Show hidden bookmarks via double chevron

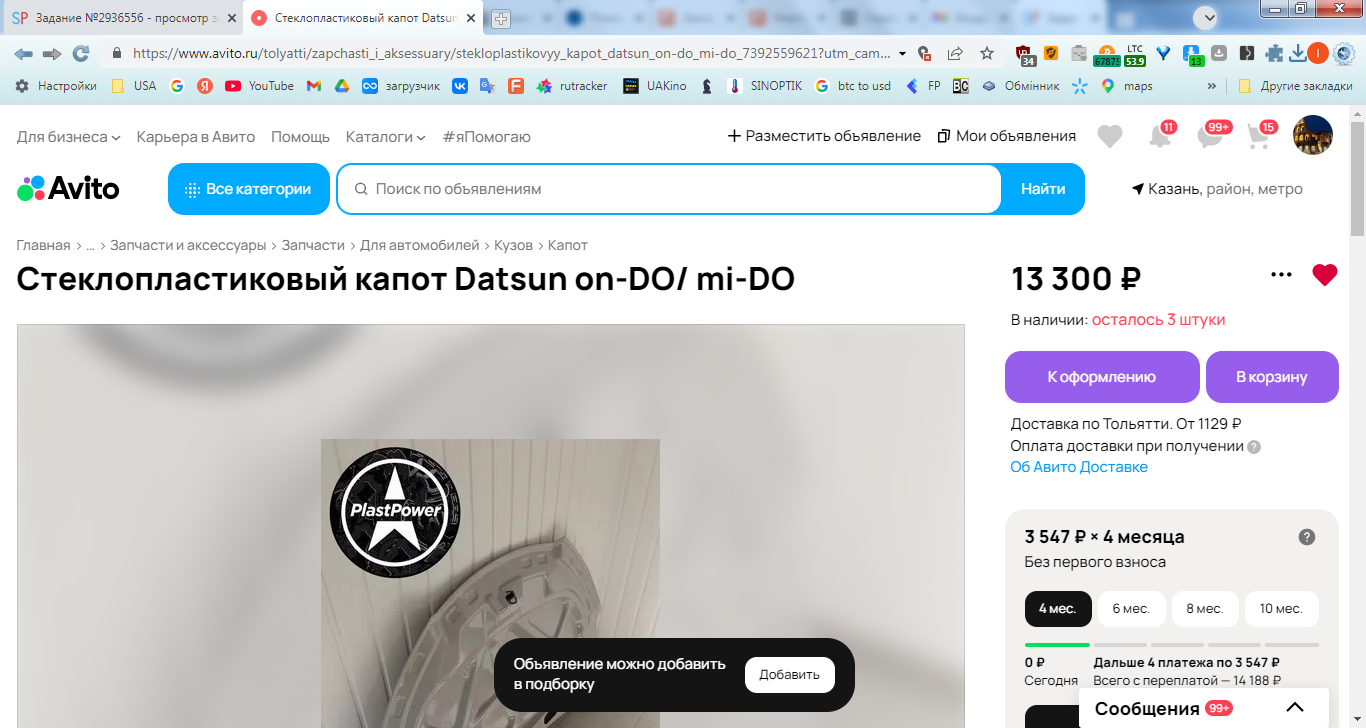coord(1212,86)
